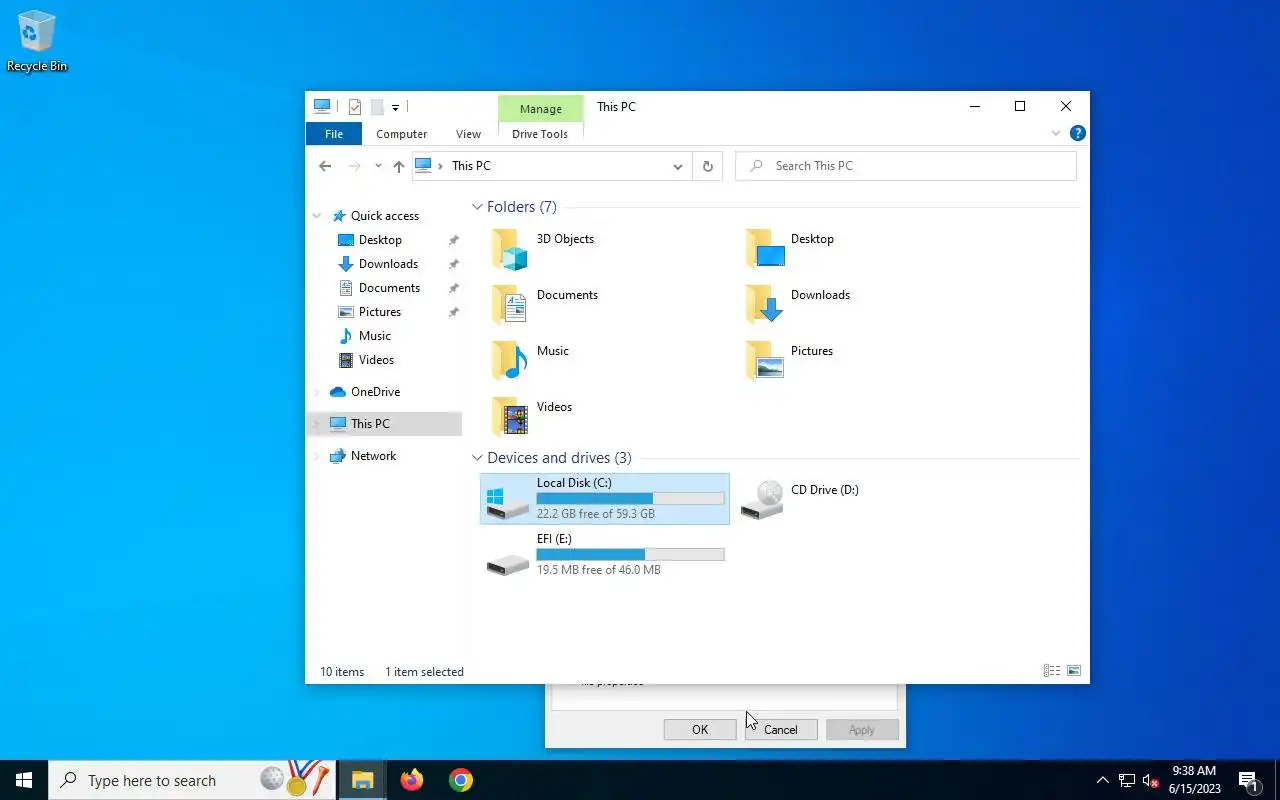1280x800 pixels.
Task: Go up one level with up arrow
Action: coord(398,166)
